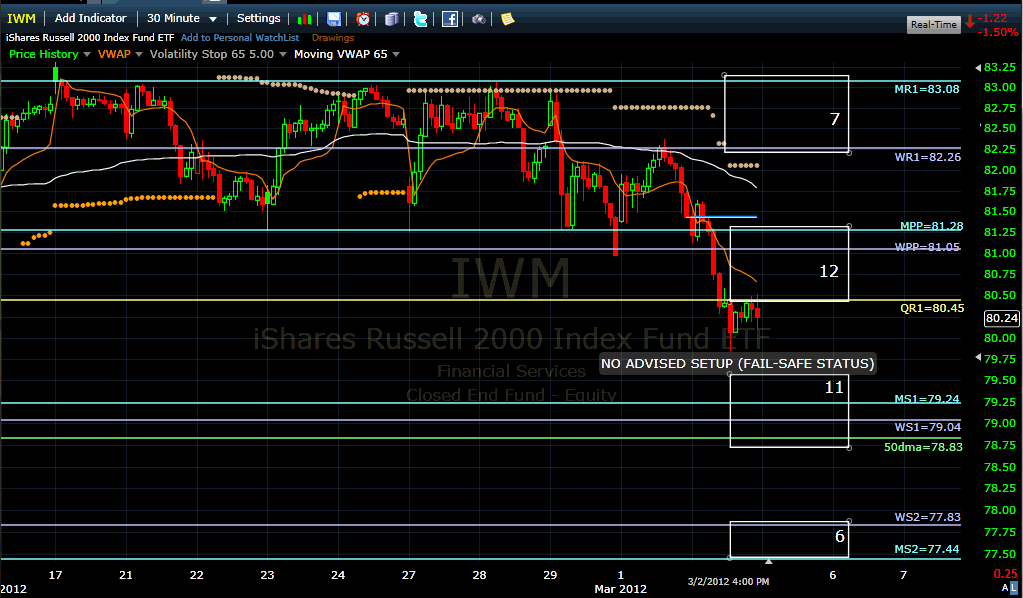Open the Add Indicator menu
The height and width of the screenshot is (598, 1023).
tap(90, 18)
